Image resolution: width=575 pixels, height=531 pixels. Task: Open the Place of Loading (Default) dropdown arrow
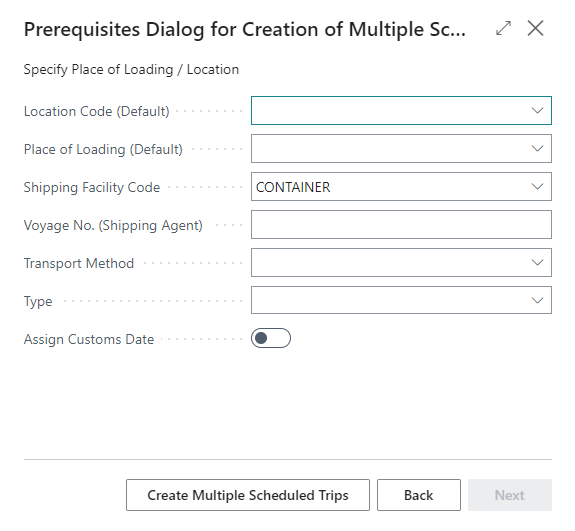pyautogui.click(x=537, y=149)
